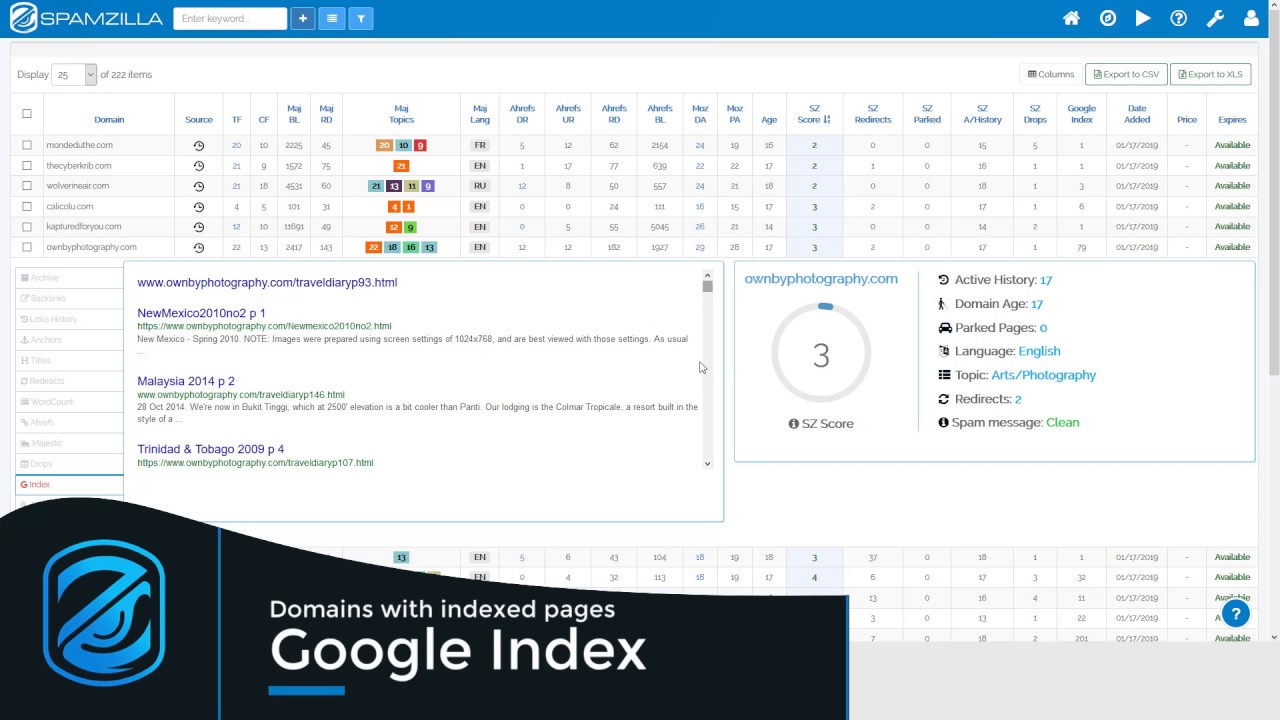Open the Display 25 items dropdown
The image size is (1280, 720).
pos(75,74)
